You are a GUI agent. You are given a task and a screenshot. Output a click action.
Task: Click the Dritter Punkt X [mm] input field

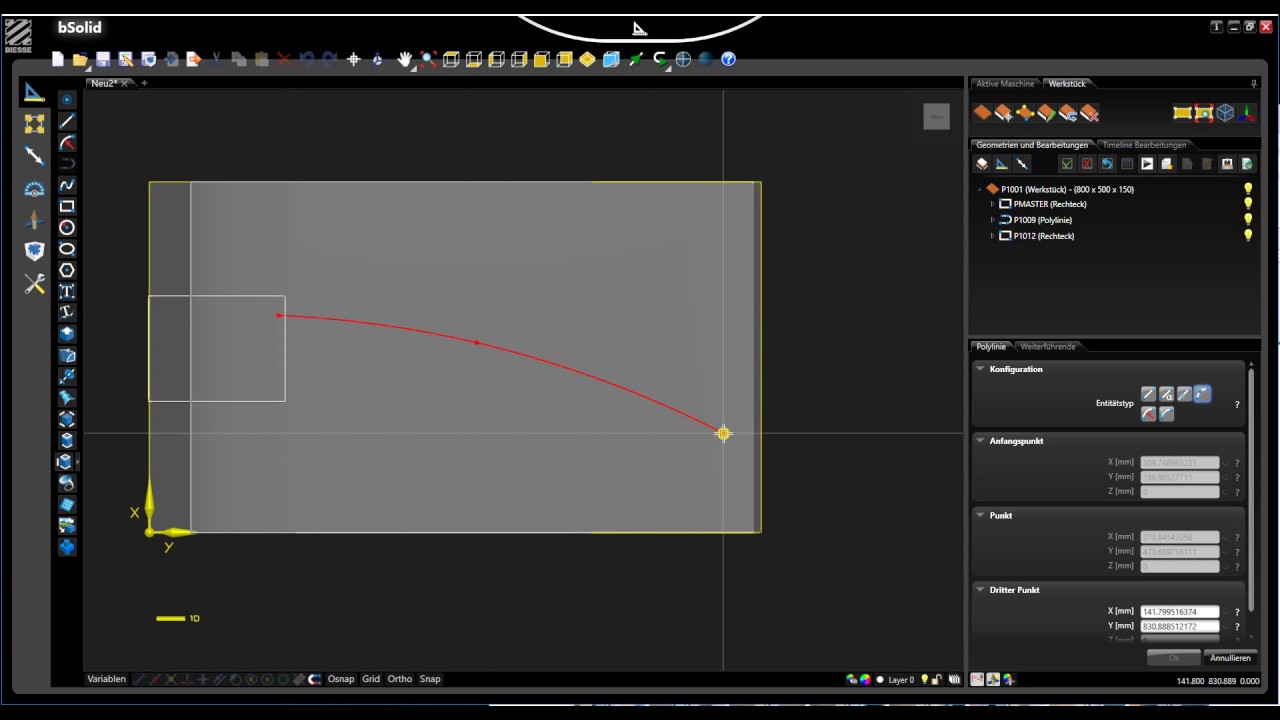point(1180,612)
